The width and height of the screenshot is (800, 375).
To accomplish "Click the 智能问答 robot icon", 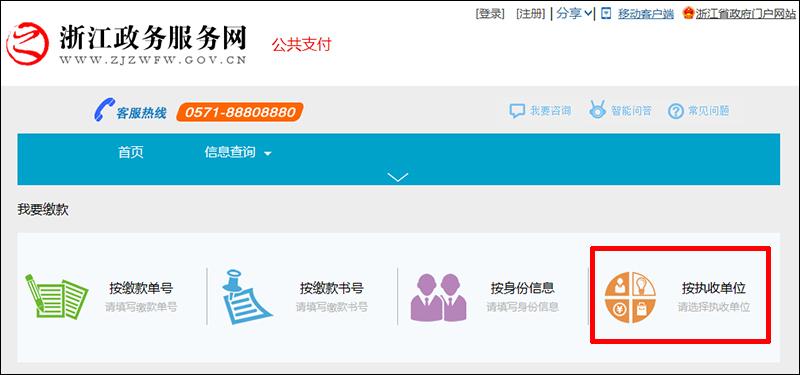I will pyautogui.click(x=597, y=110).
